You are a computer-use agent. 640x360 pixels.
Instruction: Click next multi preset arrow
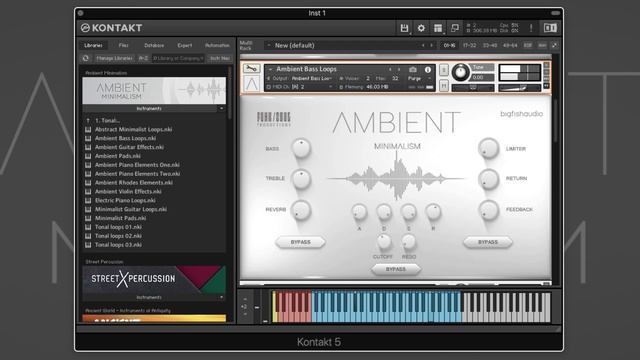pos(431,45)
